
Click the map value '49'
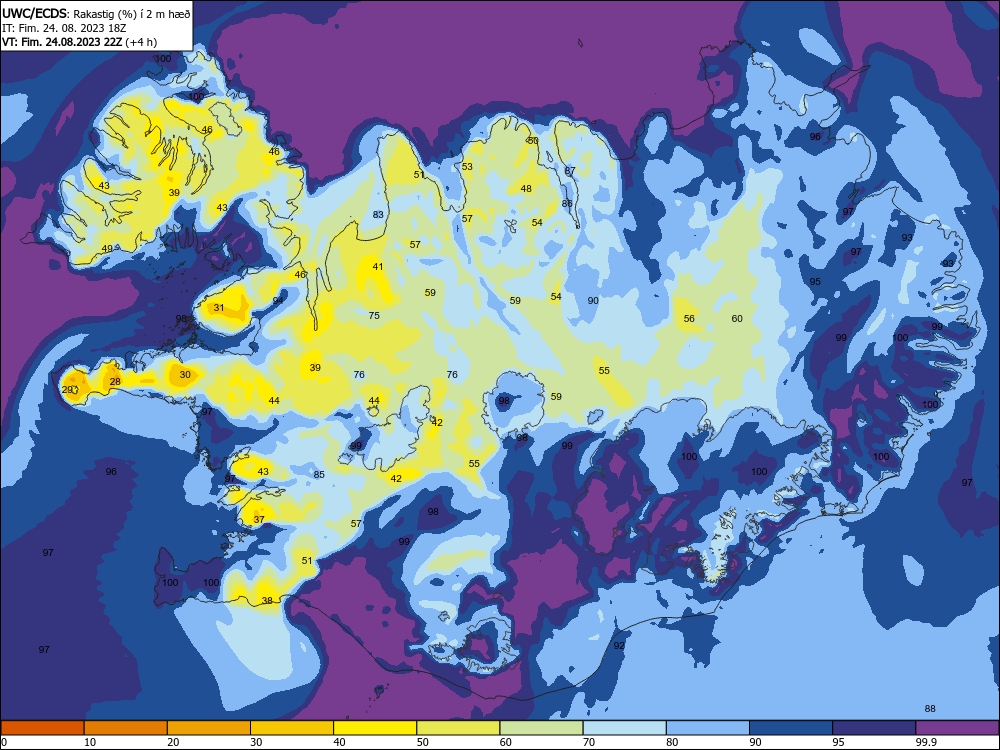107,249
